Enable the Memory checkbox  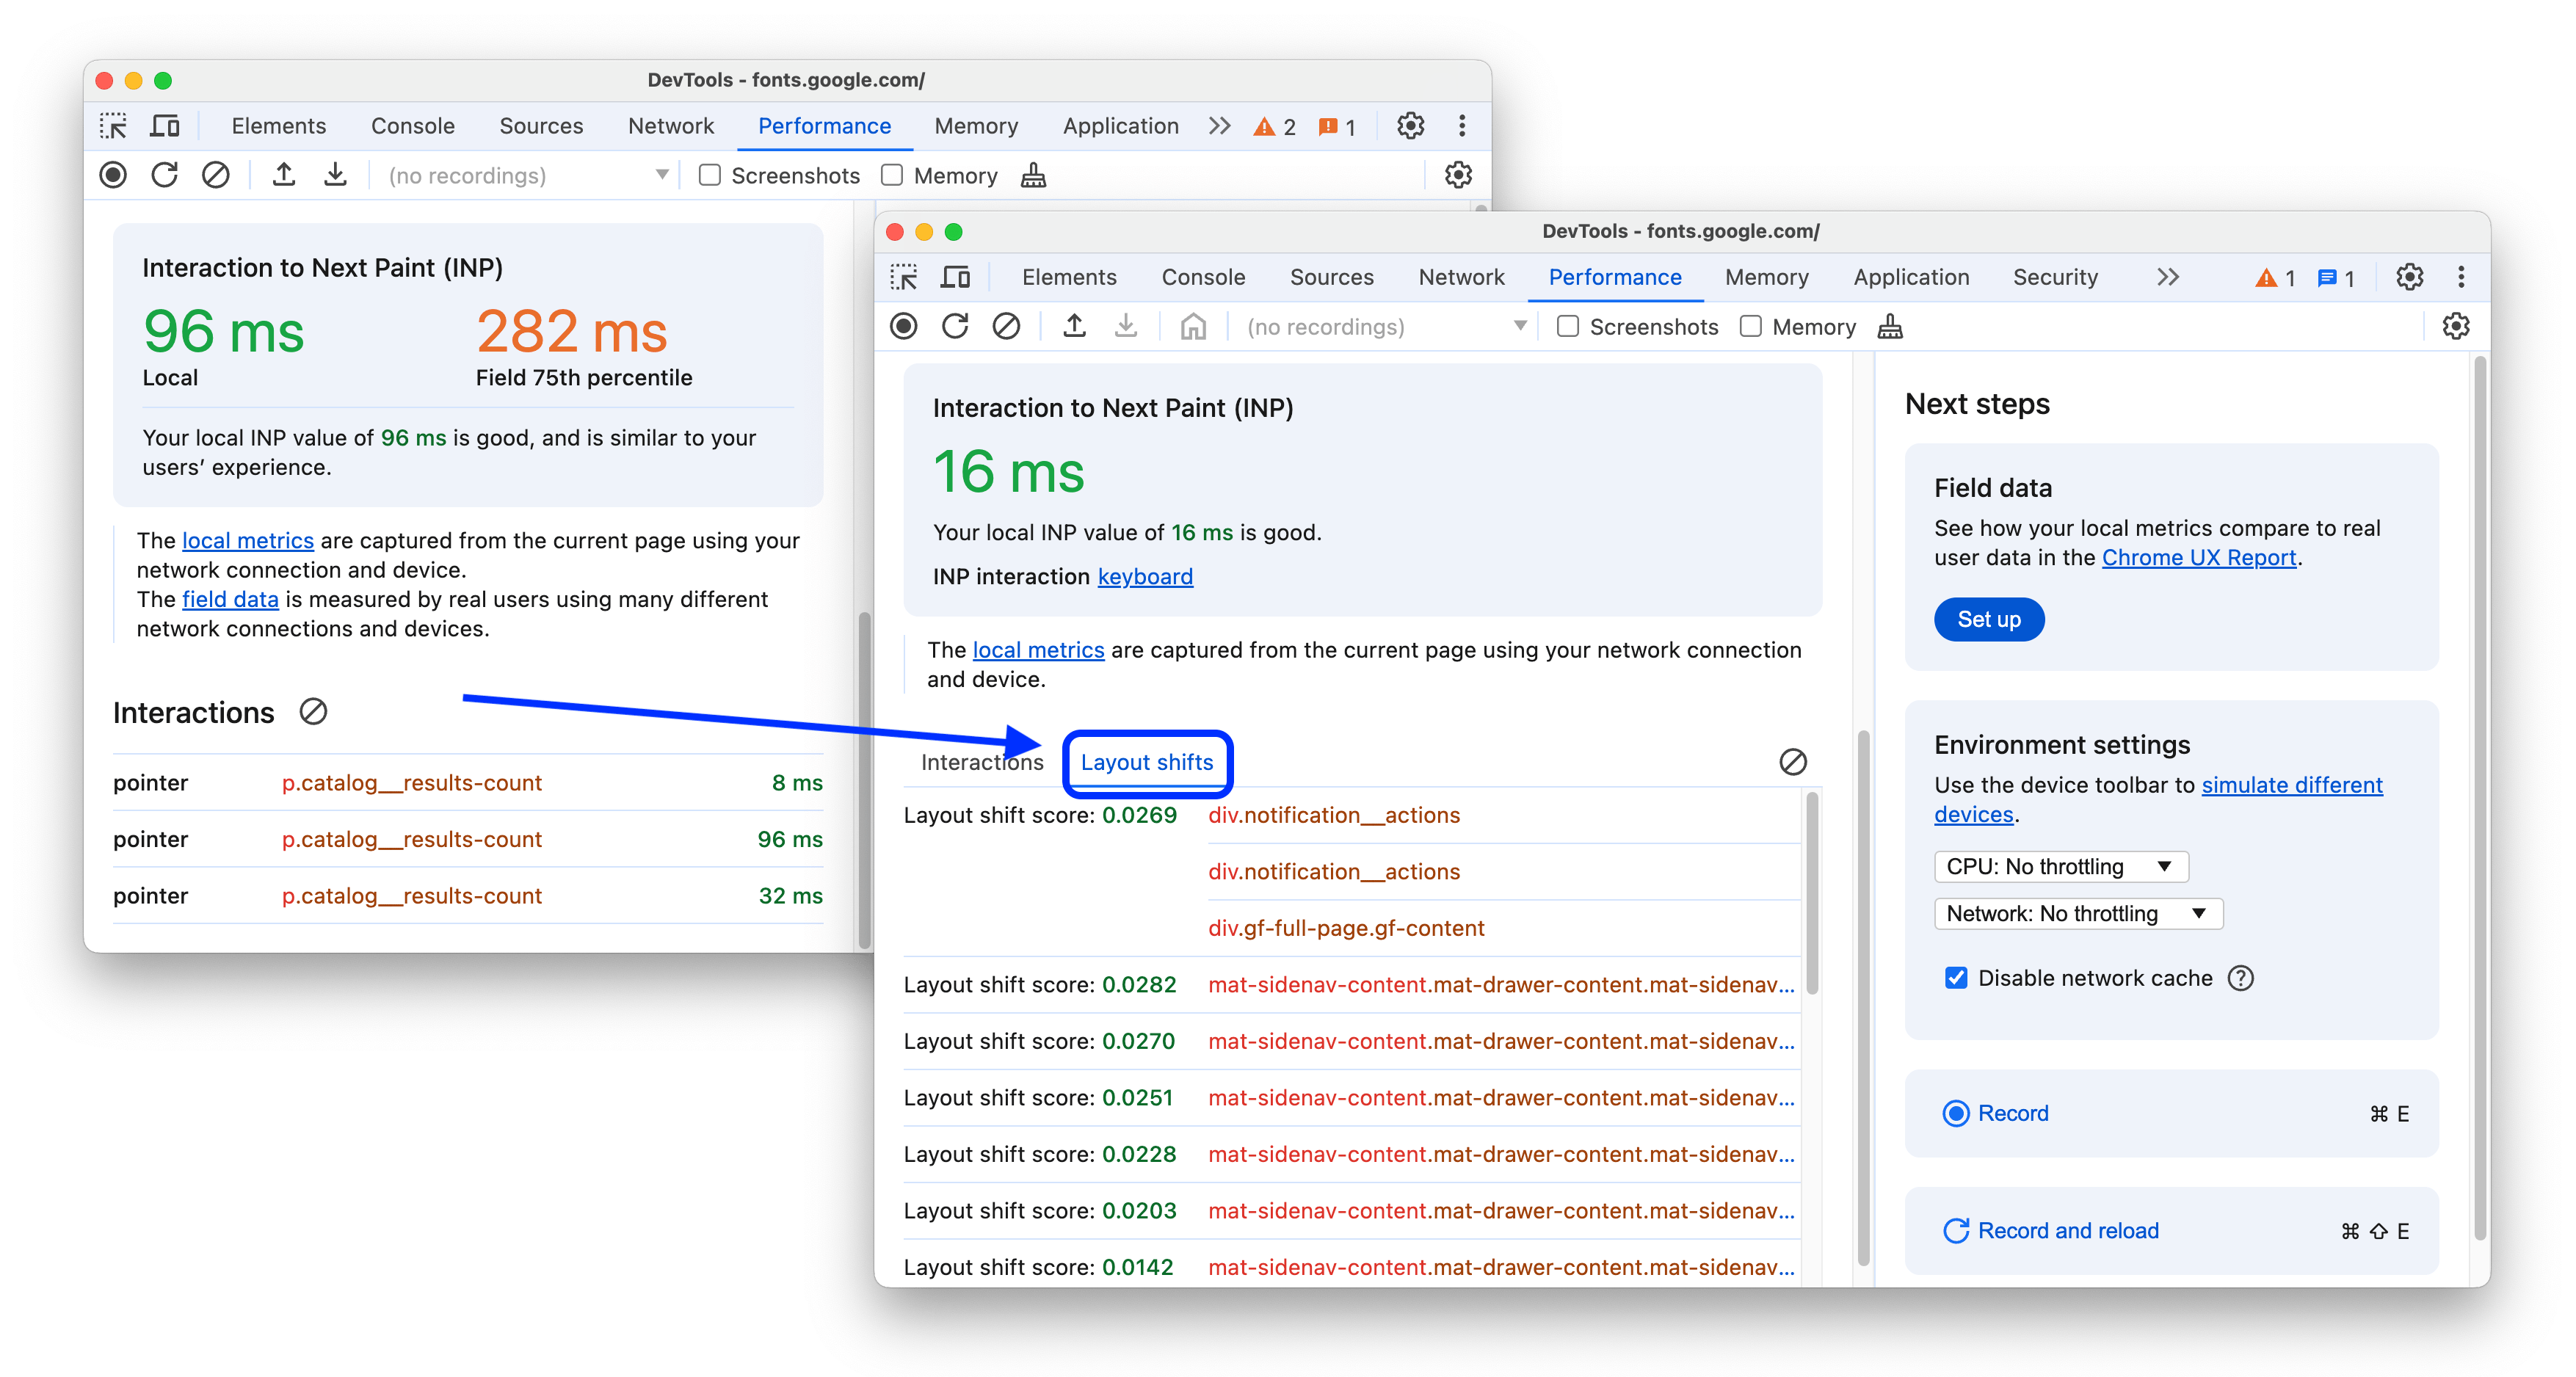coord(1750,326)
